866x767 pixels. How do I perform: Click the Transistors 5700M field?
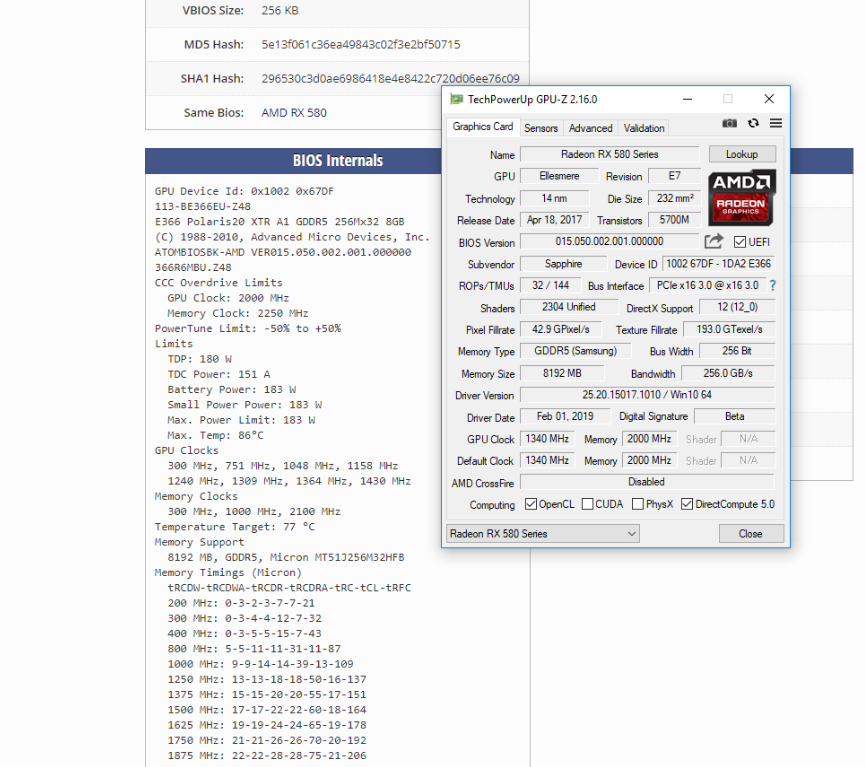[674, 220]
